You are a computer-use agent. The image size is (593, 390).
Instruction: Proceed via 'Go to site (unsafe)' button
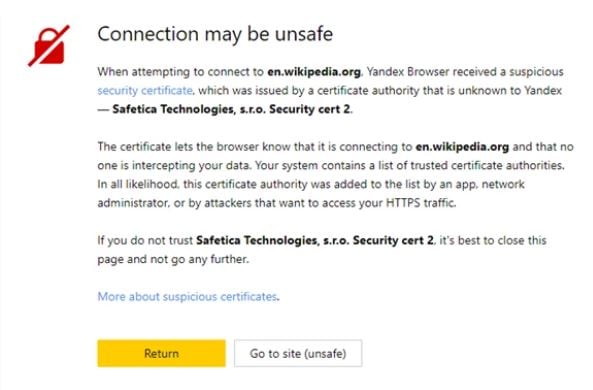click(298, 353)
